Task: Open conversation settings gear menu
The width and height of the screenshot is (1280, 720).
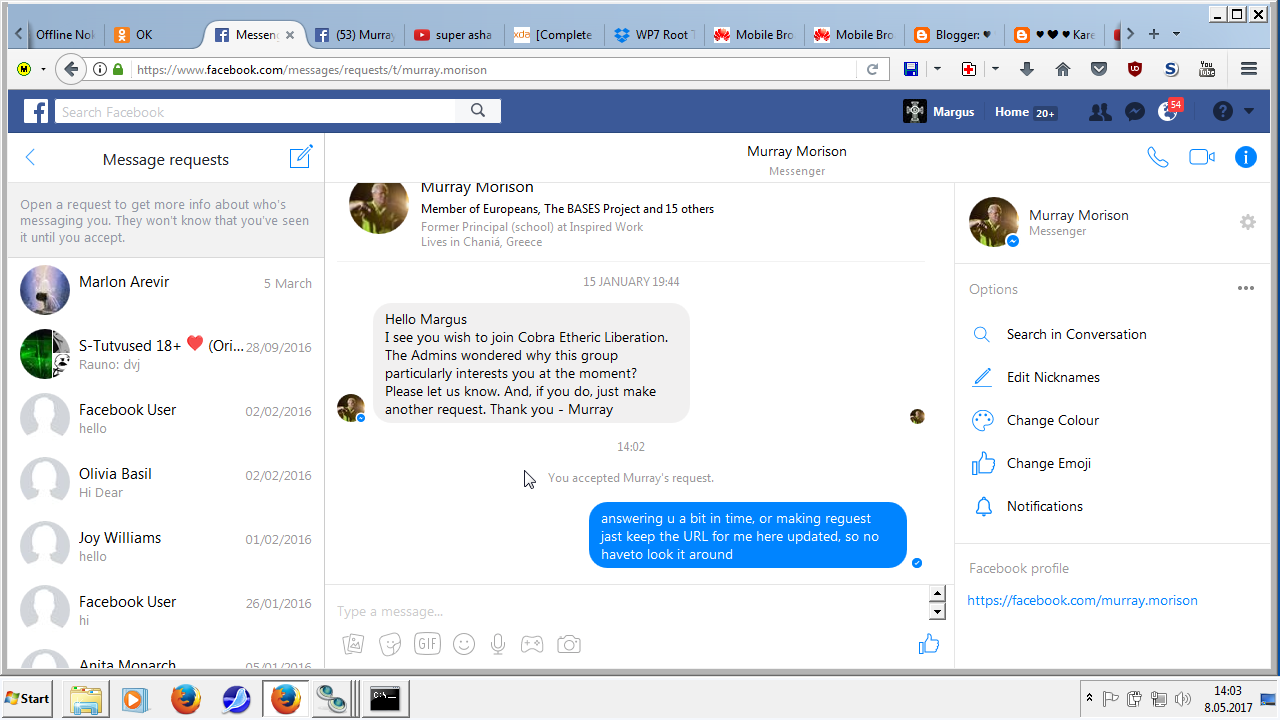Action: pyautogui.click(x=1248, y=222)
